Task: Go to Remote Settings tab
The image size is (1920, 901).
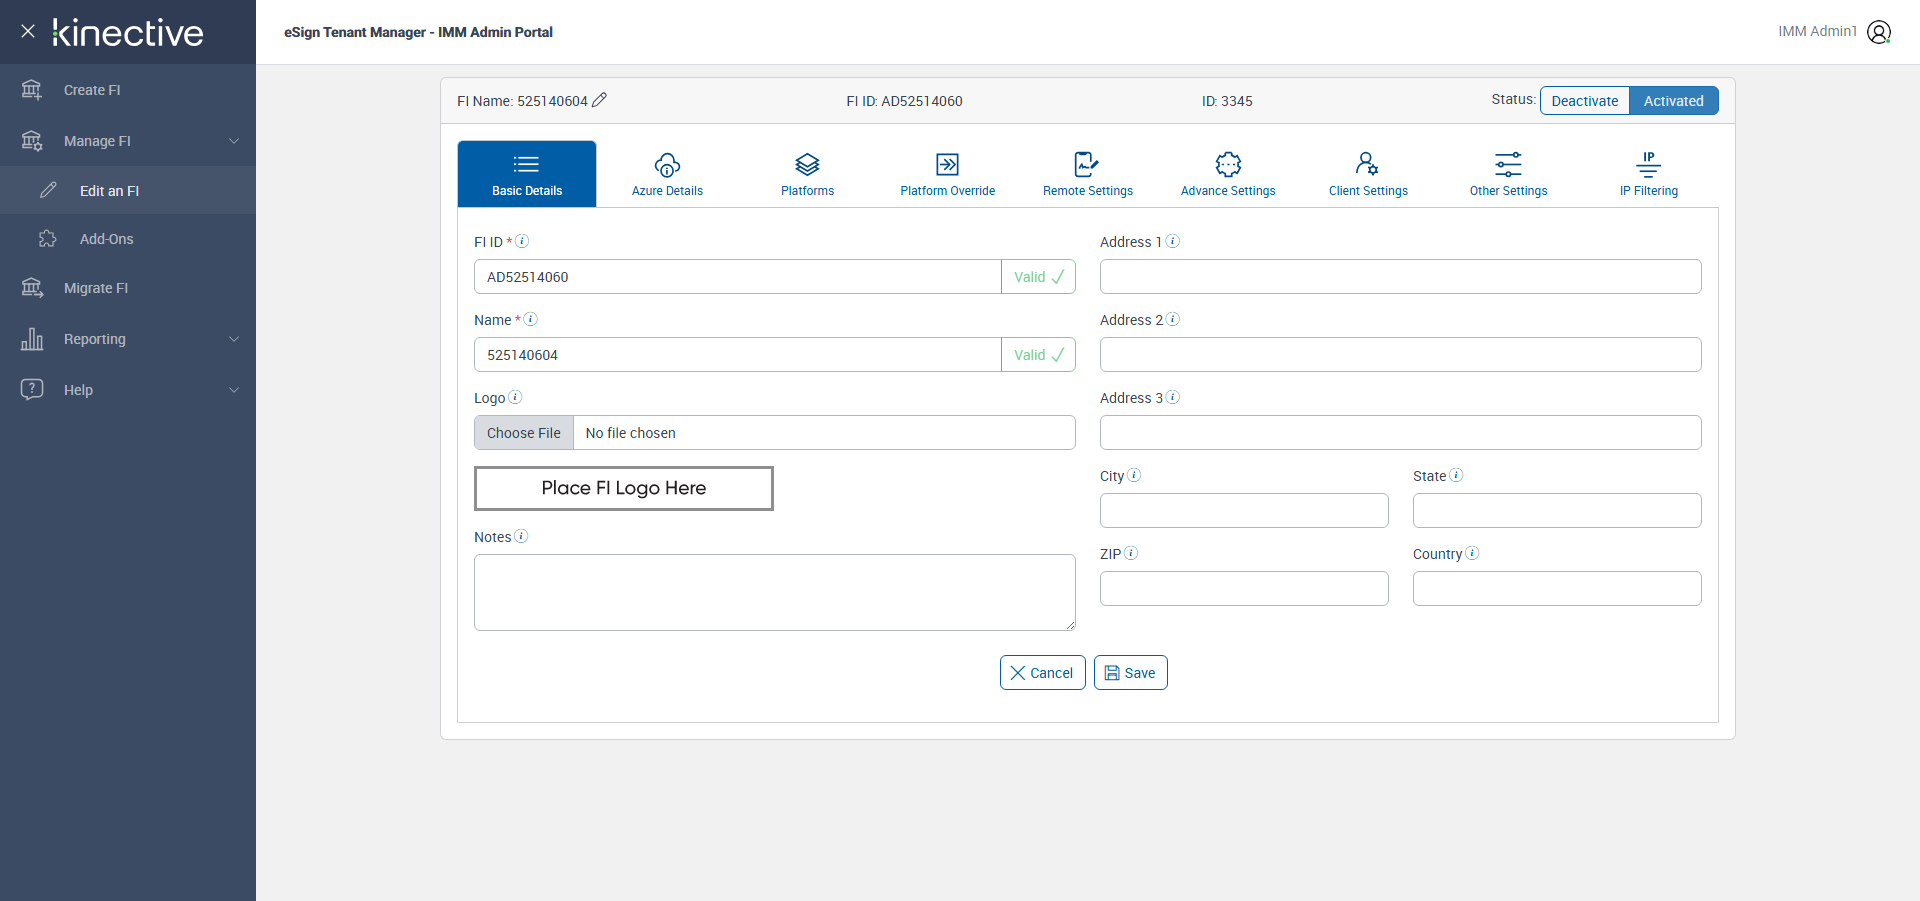Action: click(x=1087, y=174)
